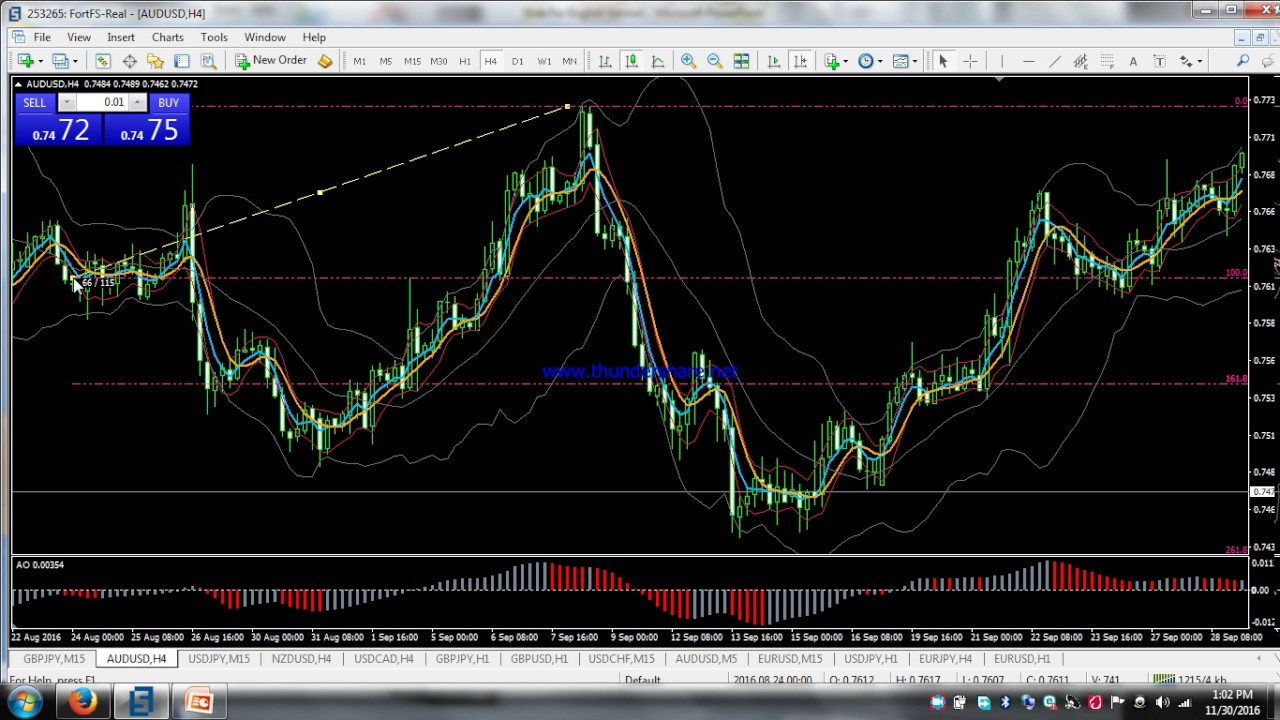Expand the profiles dropdown arrow
Viewport: 1280px width, 720px height.
coord(75,61)
